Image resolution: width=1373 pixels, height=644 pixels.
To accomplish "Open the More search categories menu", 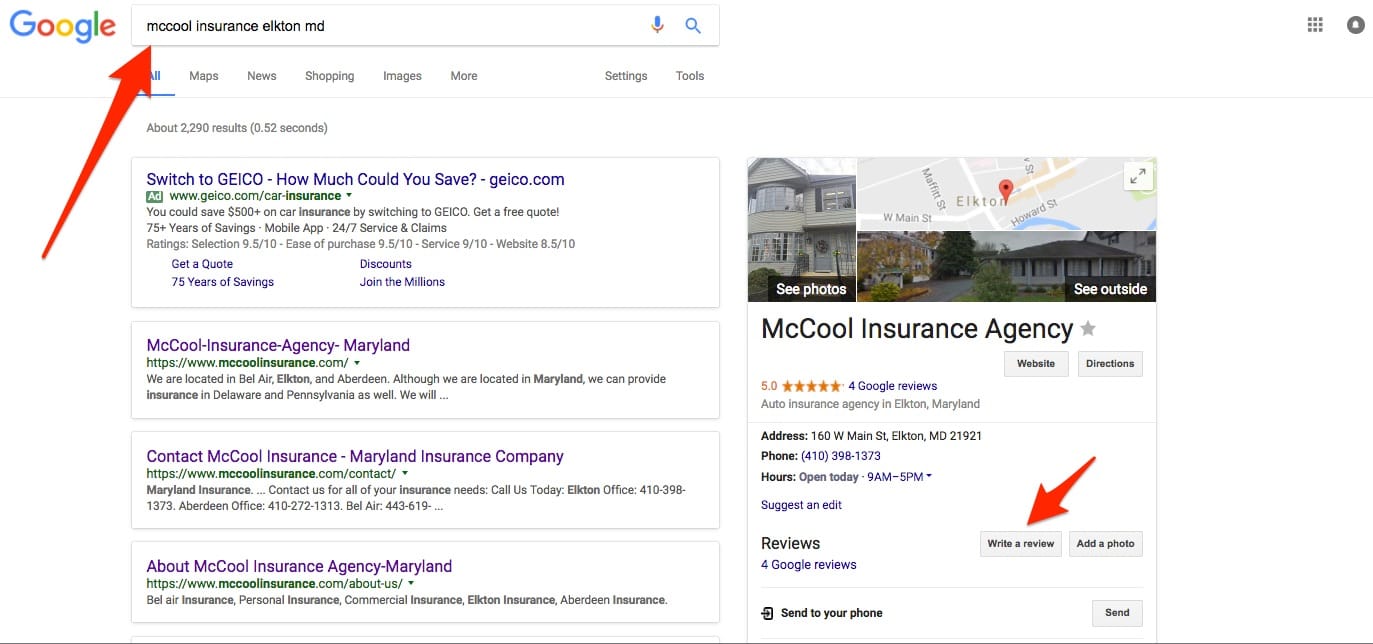I will point(464,76).
